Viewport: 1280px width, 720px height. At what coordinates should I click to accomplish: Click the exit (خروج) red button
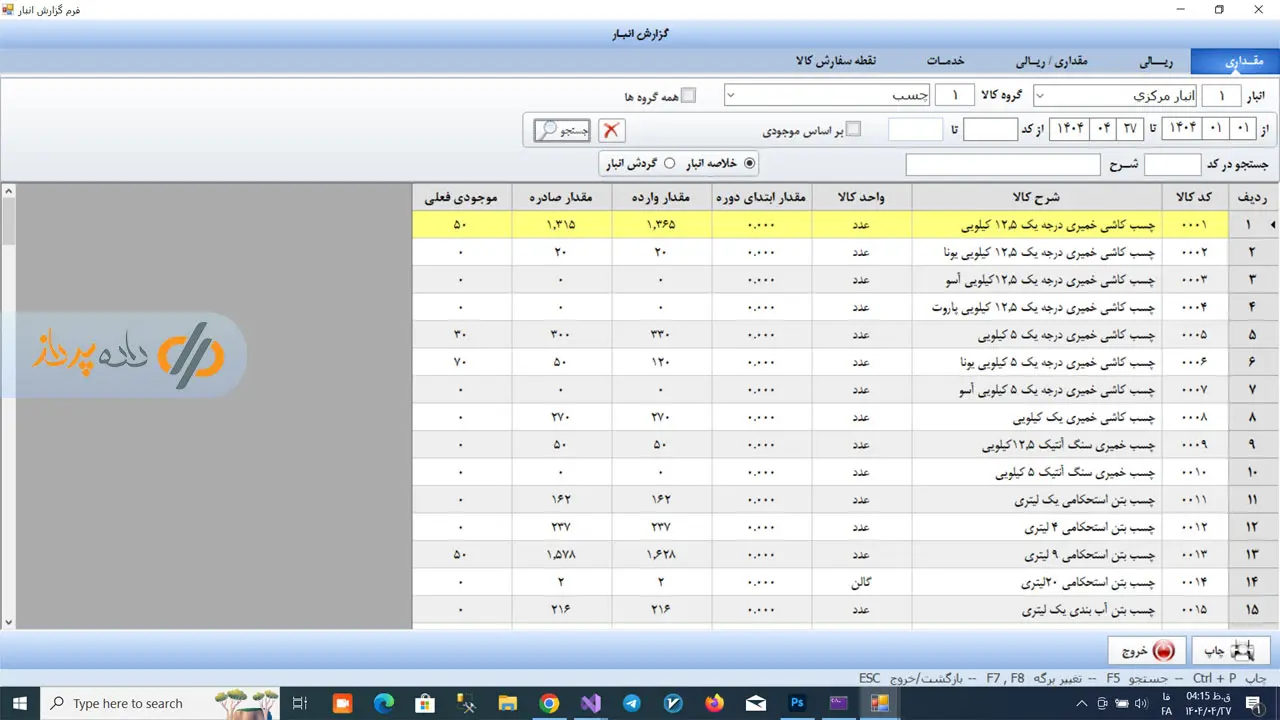tap(1147, 650)
